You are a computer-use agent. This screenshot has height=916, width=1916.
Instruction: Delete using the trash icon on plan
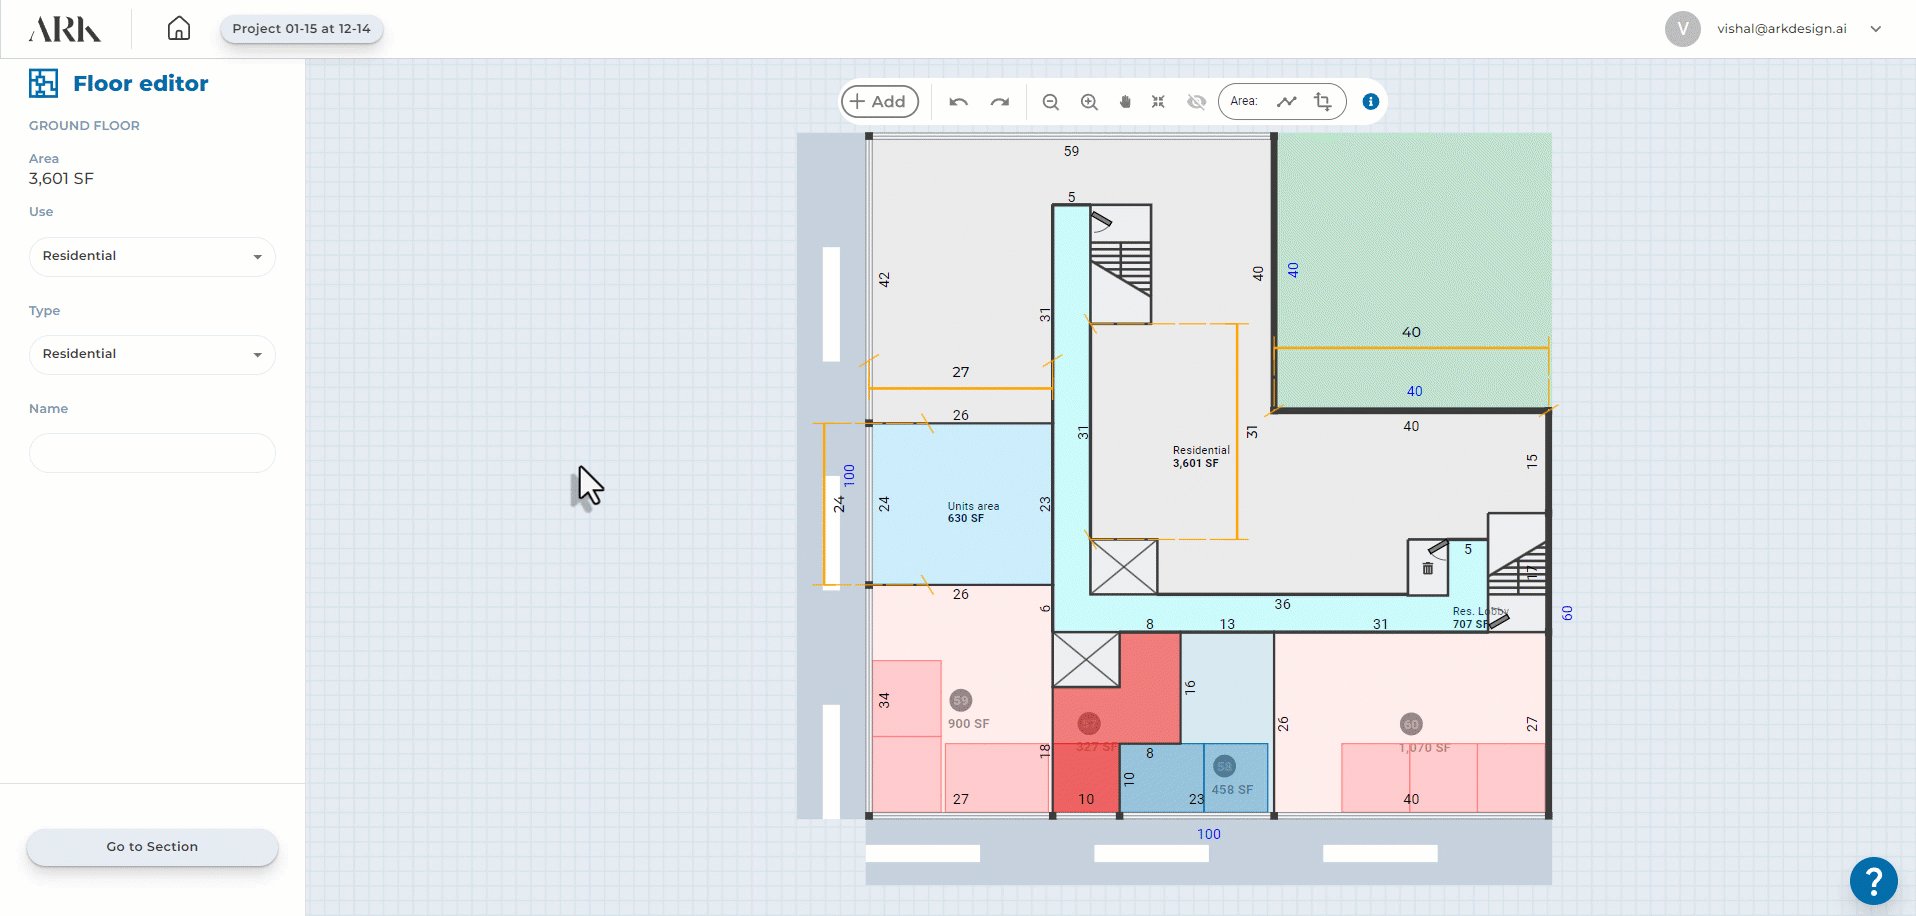coord(1428,568)
